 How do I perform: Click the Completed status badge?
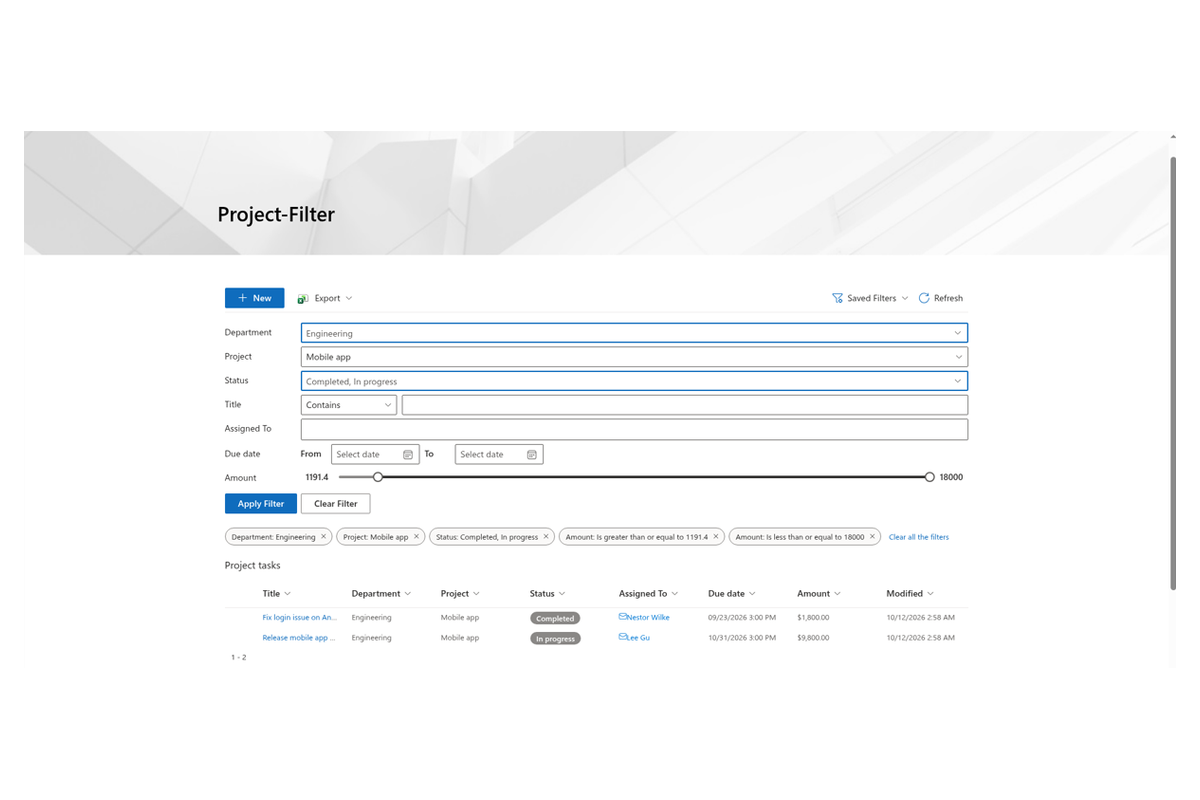(x=555, y=619)
